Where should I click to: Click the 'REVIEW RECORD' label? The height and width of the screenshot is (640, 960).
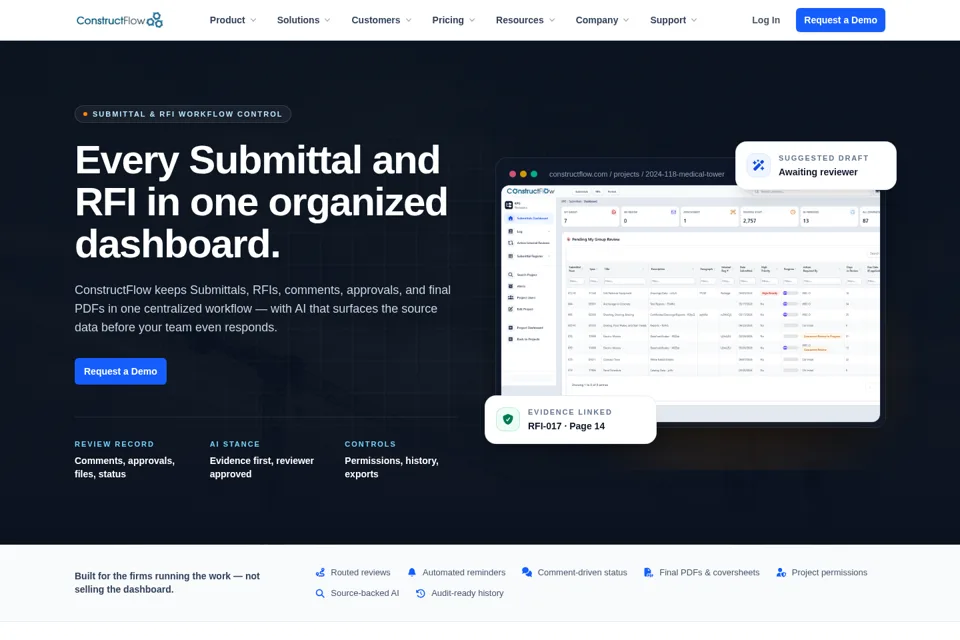[114, 444]
